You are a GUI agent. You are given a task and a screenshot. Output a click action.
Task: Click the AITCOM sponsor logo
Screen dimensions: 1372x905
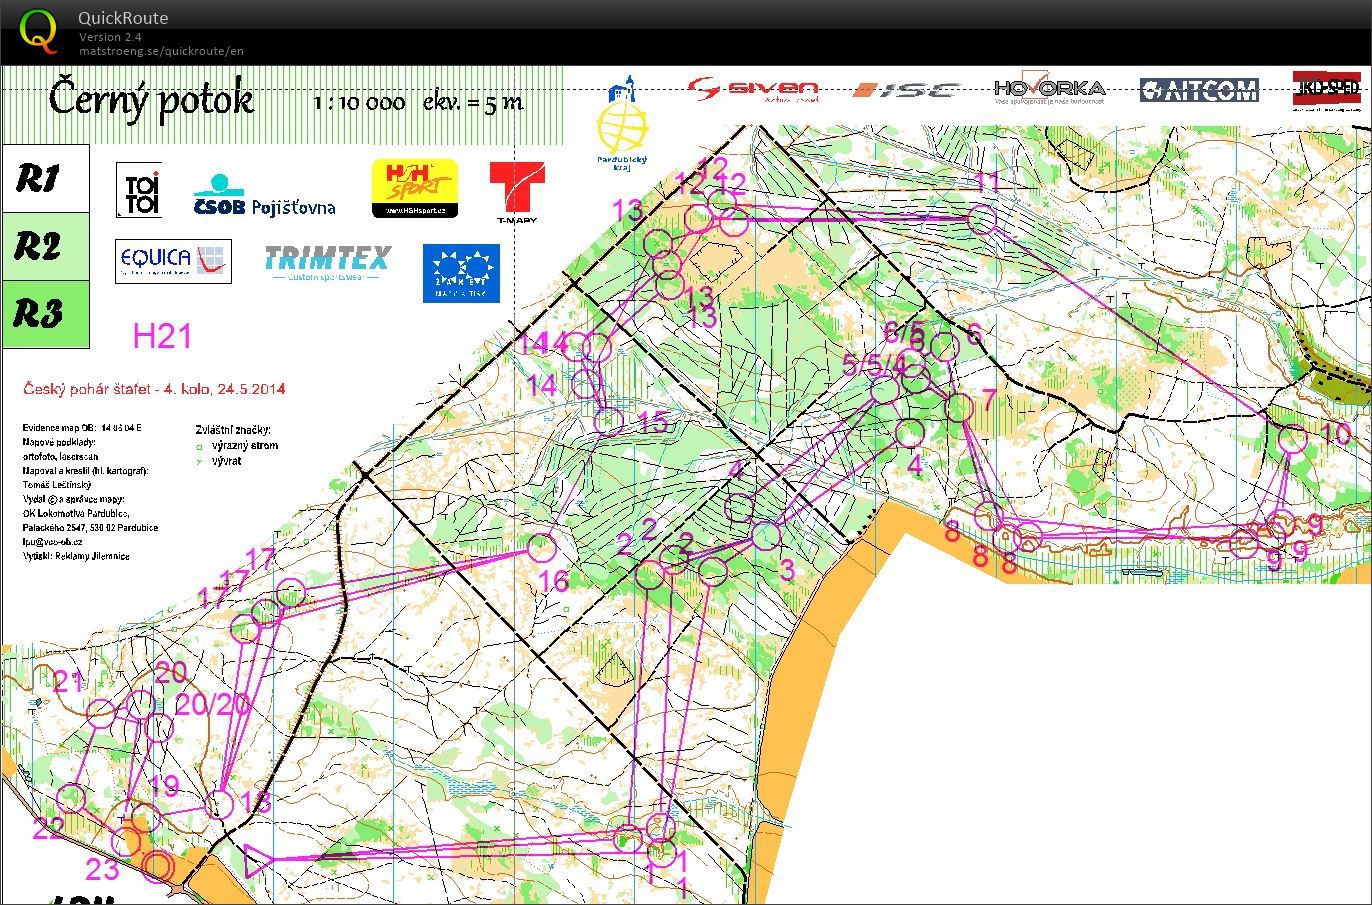1199,90
